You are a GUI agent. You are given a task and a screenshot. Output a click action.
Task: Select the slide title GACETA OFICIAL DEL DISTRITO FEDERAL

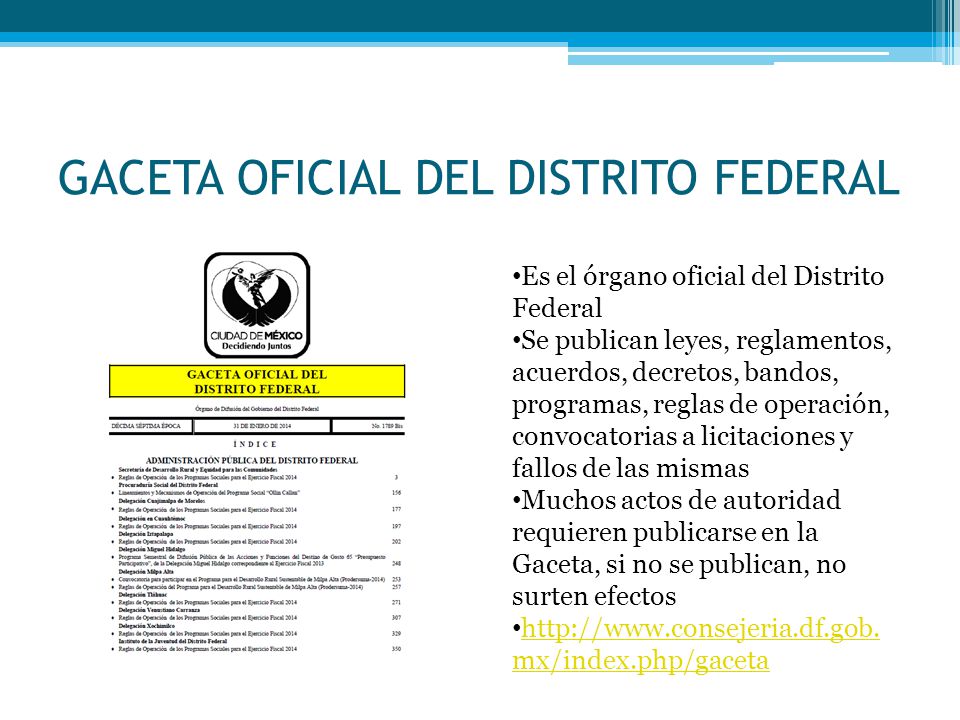coord(479,178)
